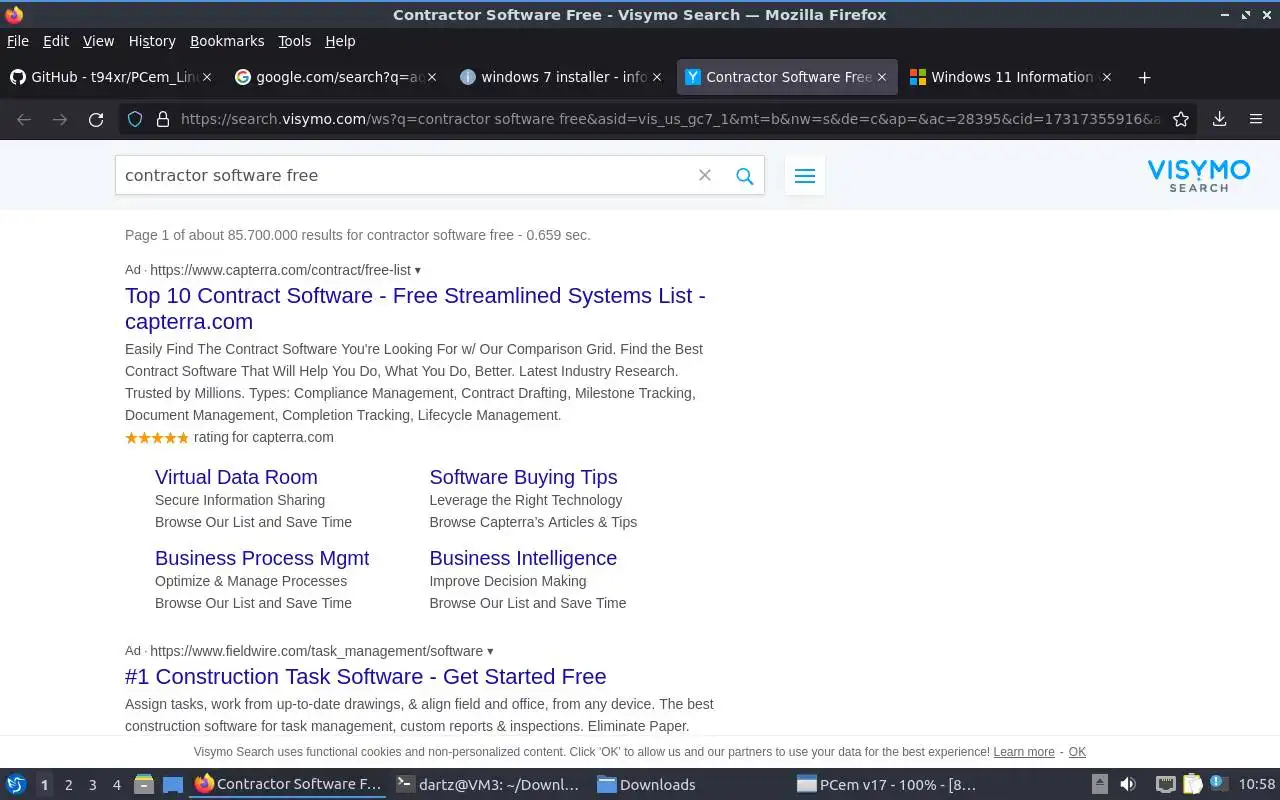Close the Contractor Software Free tab
The height and width of the screenshot is (800, 1280).
point(882,77)
